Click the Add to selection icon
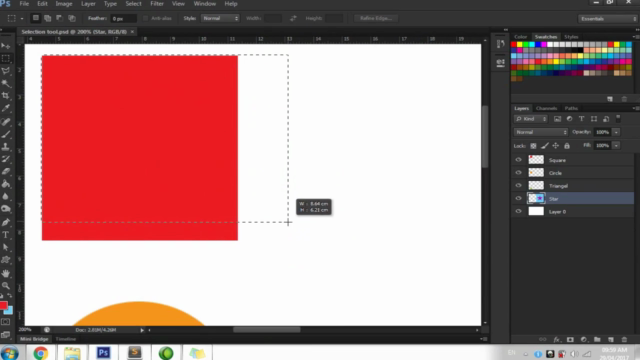The height and width of the screenshot is (360, 640). pos(48,18)
